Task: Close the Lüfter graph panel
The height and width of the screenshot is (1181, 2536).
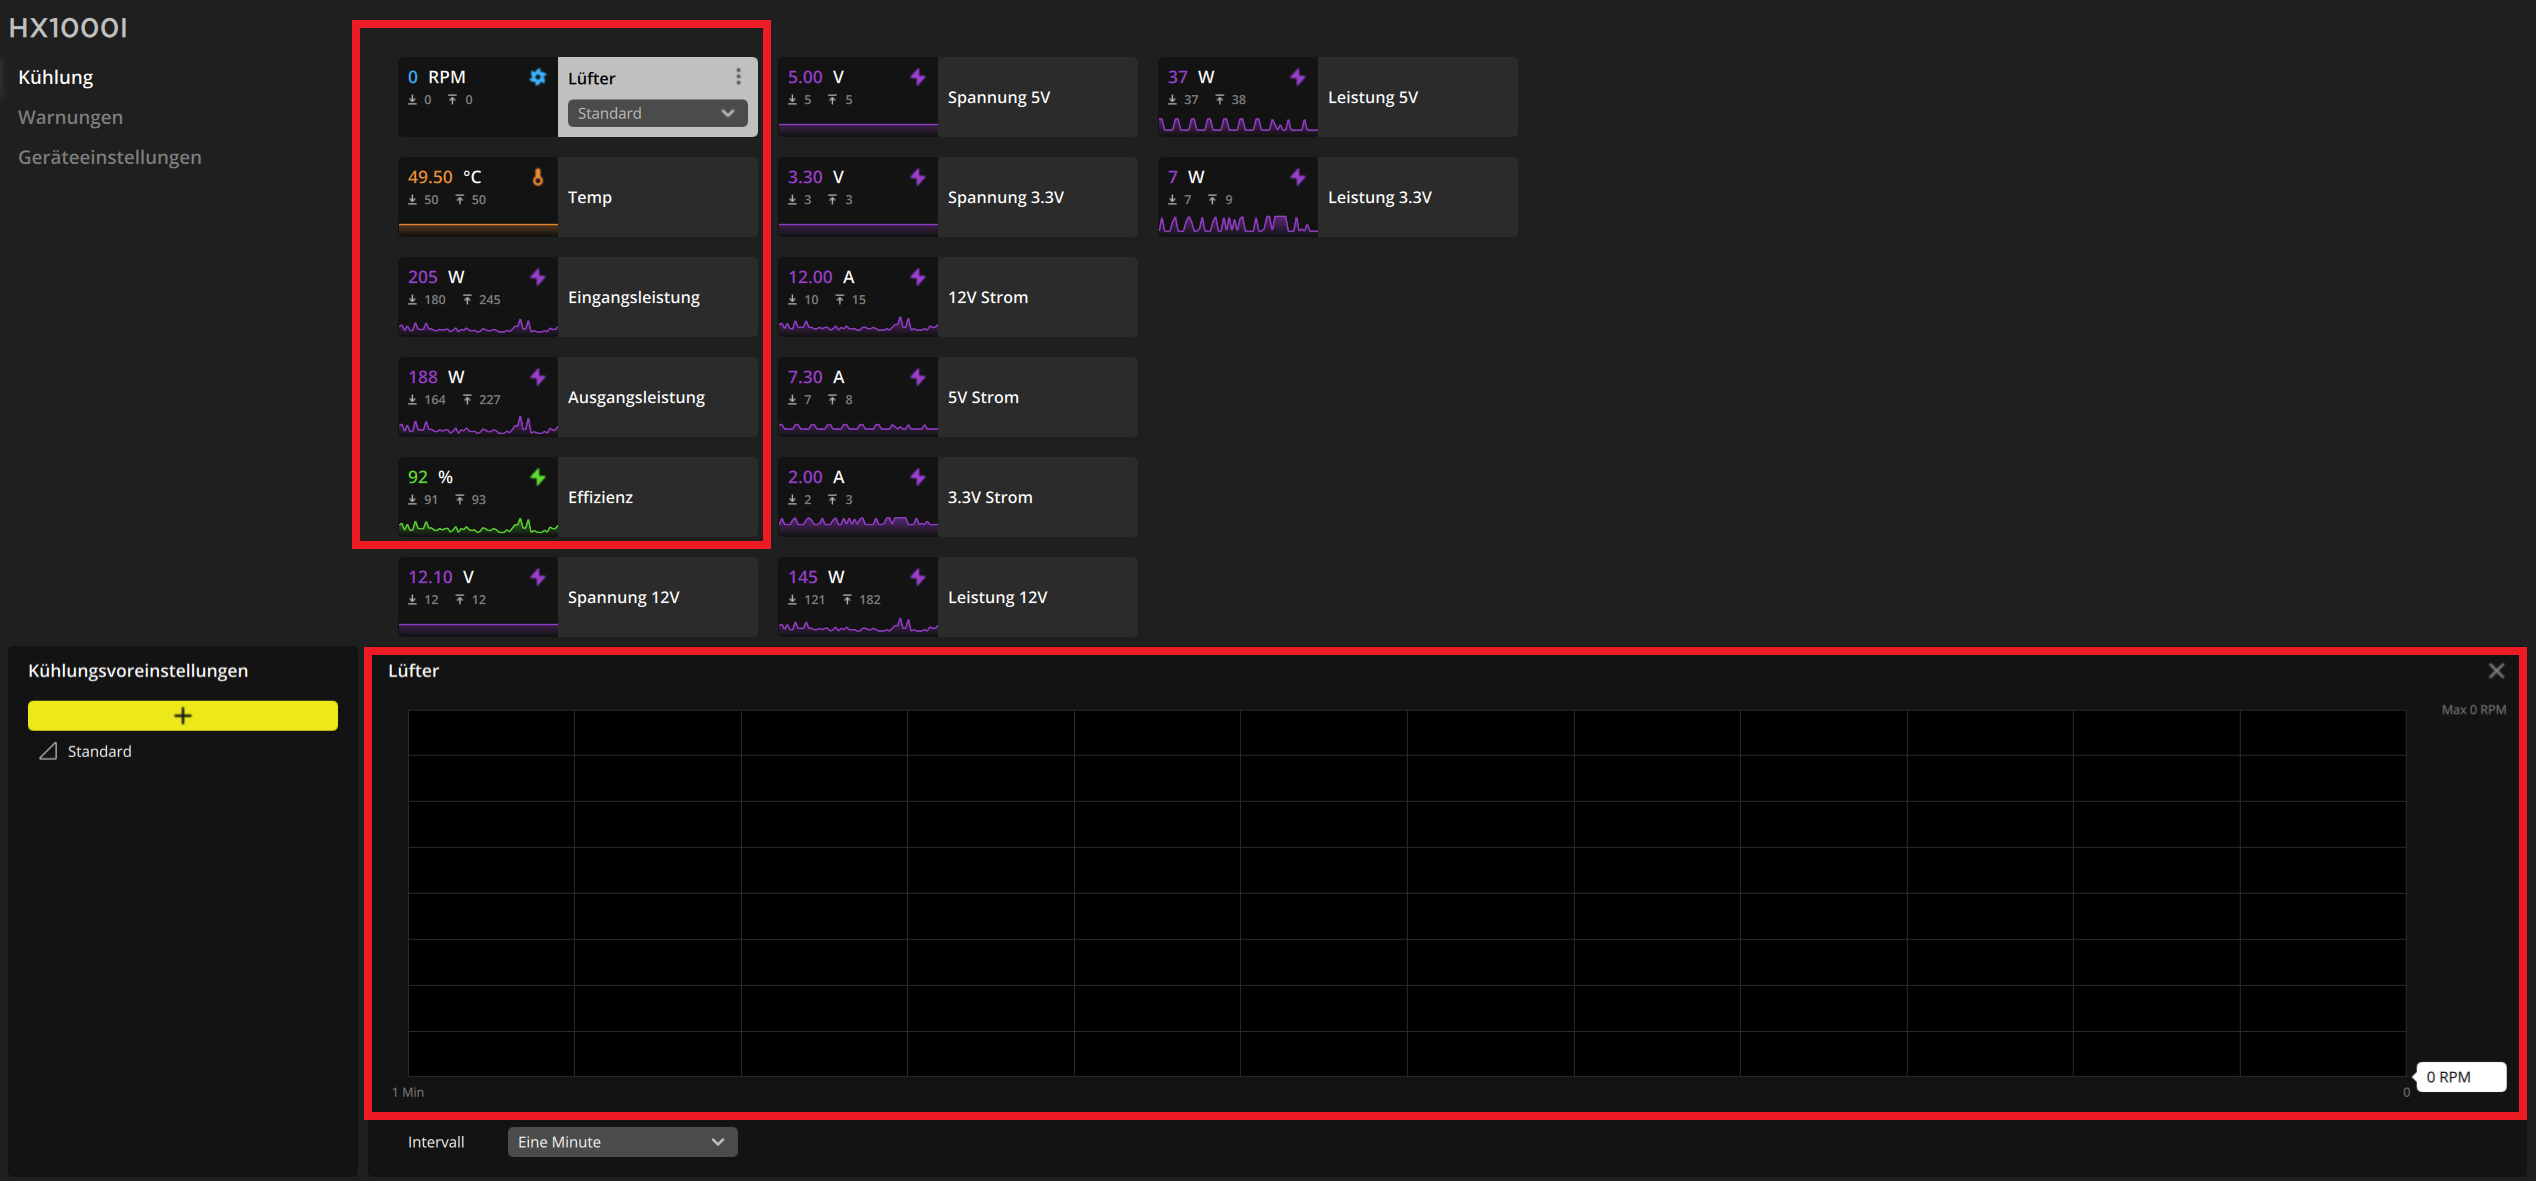Action: click(2496, 671)
